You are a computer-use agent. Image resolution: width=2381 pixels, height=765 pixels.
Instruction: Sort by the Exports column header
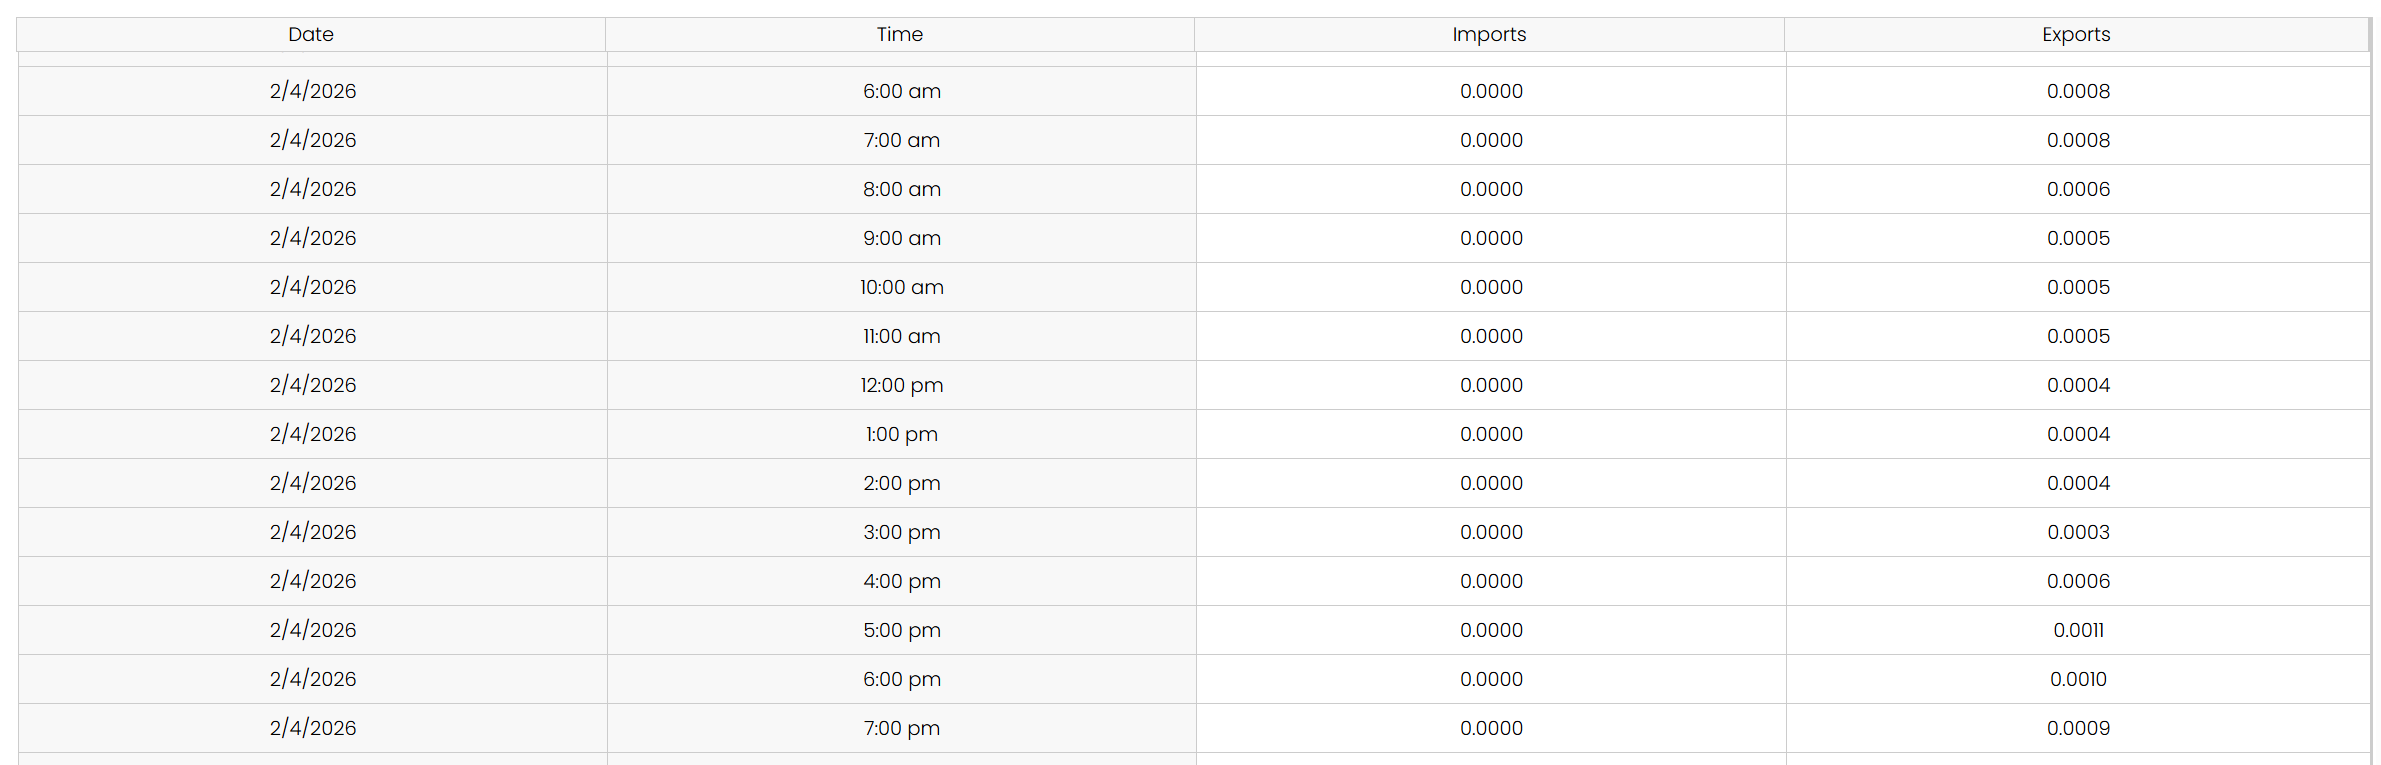click(2076, 35)
